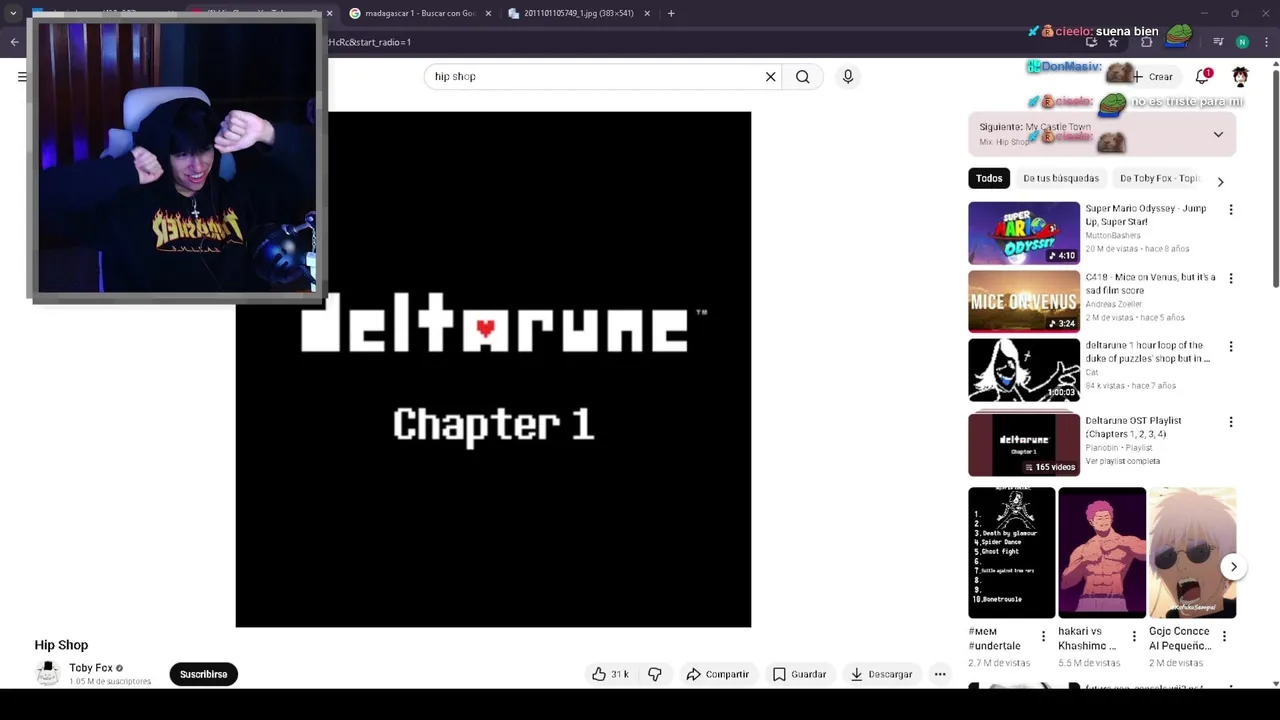
Task: Click the install app icon in address bar
Action: click(1091, 42)
